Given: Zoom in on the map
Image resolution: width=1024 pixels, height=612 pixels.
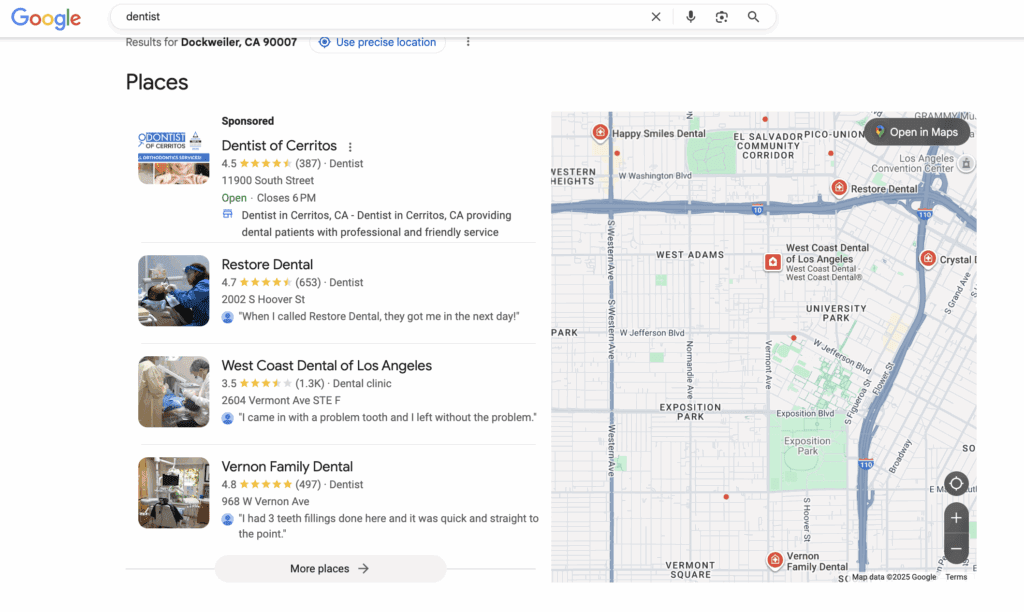Looking at the screenshot, I should (x=956, y=518).
